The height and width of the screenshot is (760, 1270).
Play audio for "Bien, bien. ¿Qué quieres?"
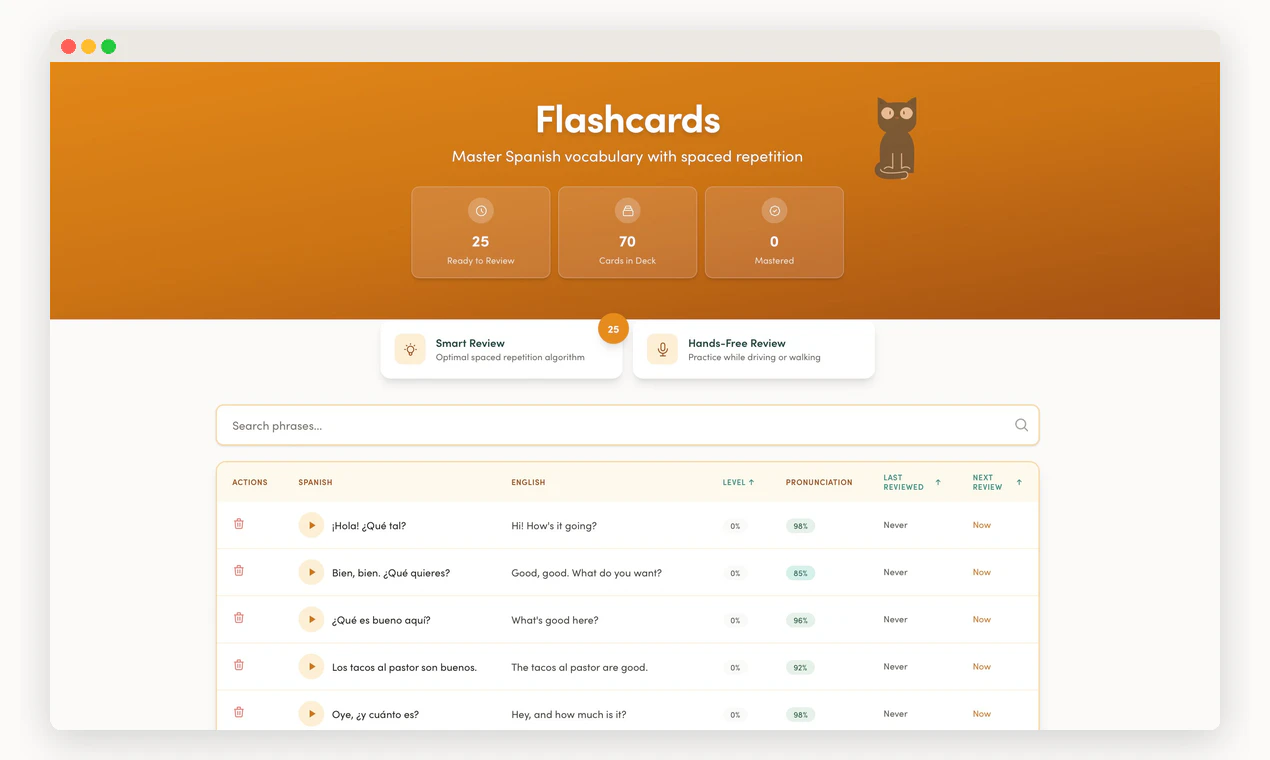point(311,572)
